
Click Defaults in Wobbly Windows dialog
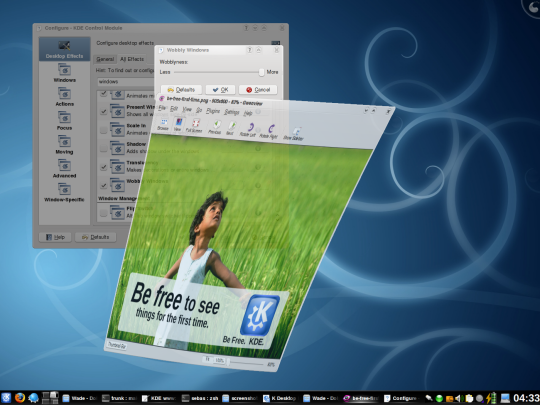pos(181,90)
